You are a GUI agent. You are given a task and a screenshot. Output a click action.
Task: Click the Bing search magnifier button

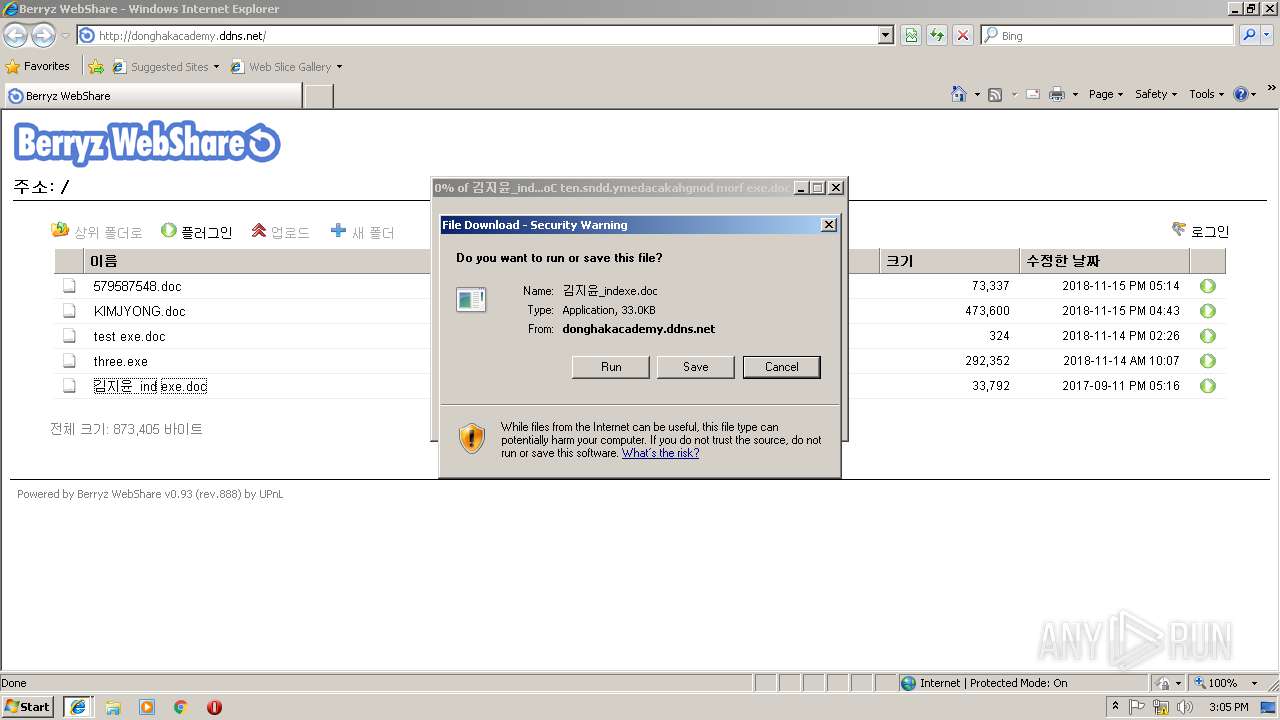1249,35
